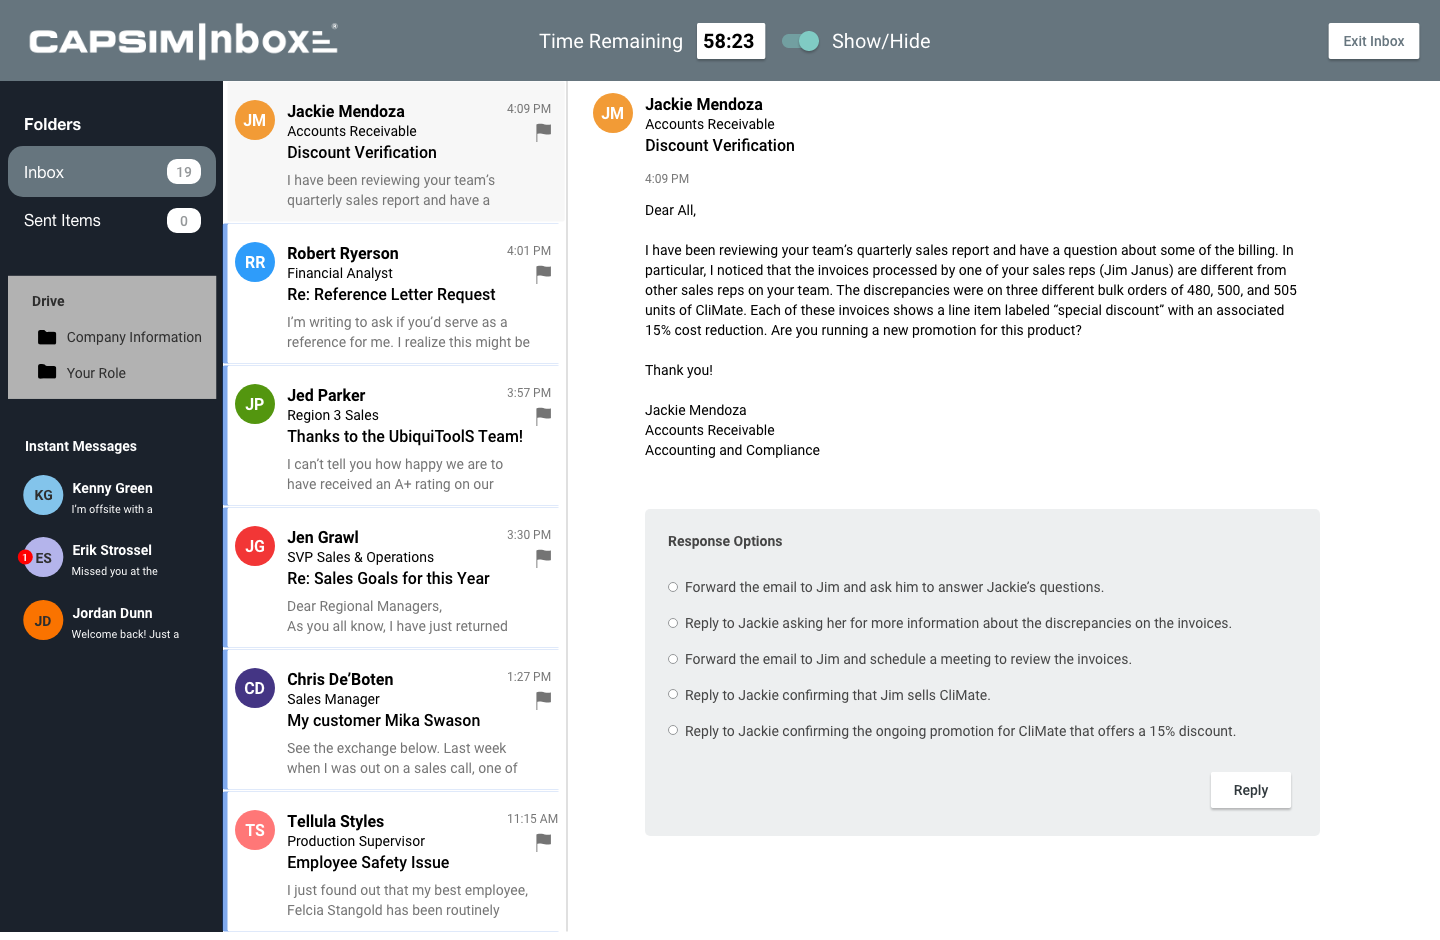Flag Jackie Mendoza's Discount Verification email
The height and width of the screenshot is (940, 1440).
coord(543,131)
